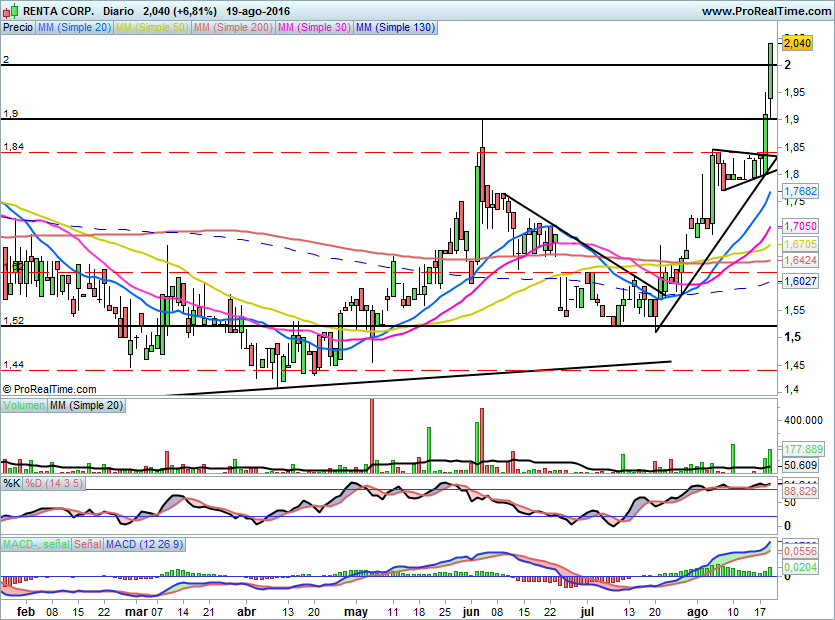This screenshot has height=620, width=835.
Task: Click the www.ProRealTime.com link
Action: [x=766, y=11]
